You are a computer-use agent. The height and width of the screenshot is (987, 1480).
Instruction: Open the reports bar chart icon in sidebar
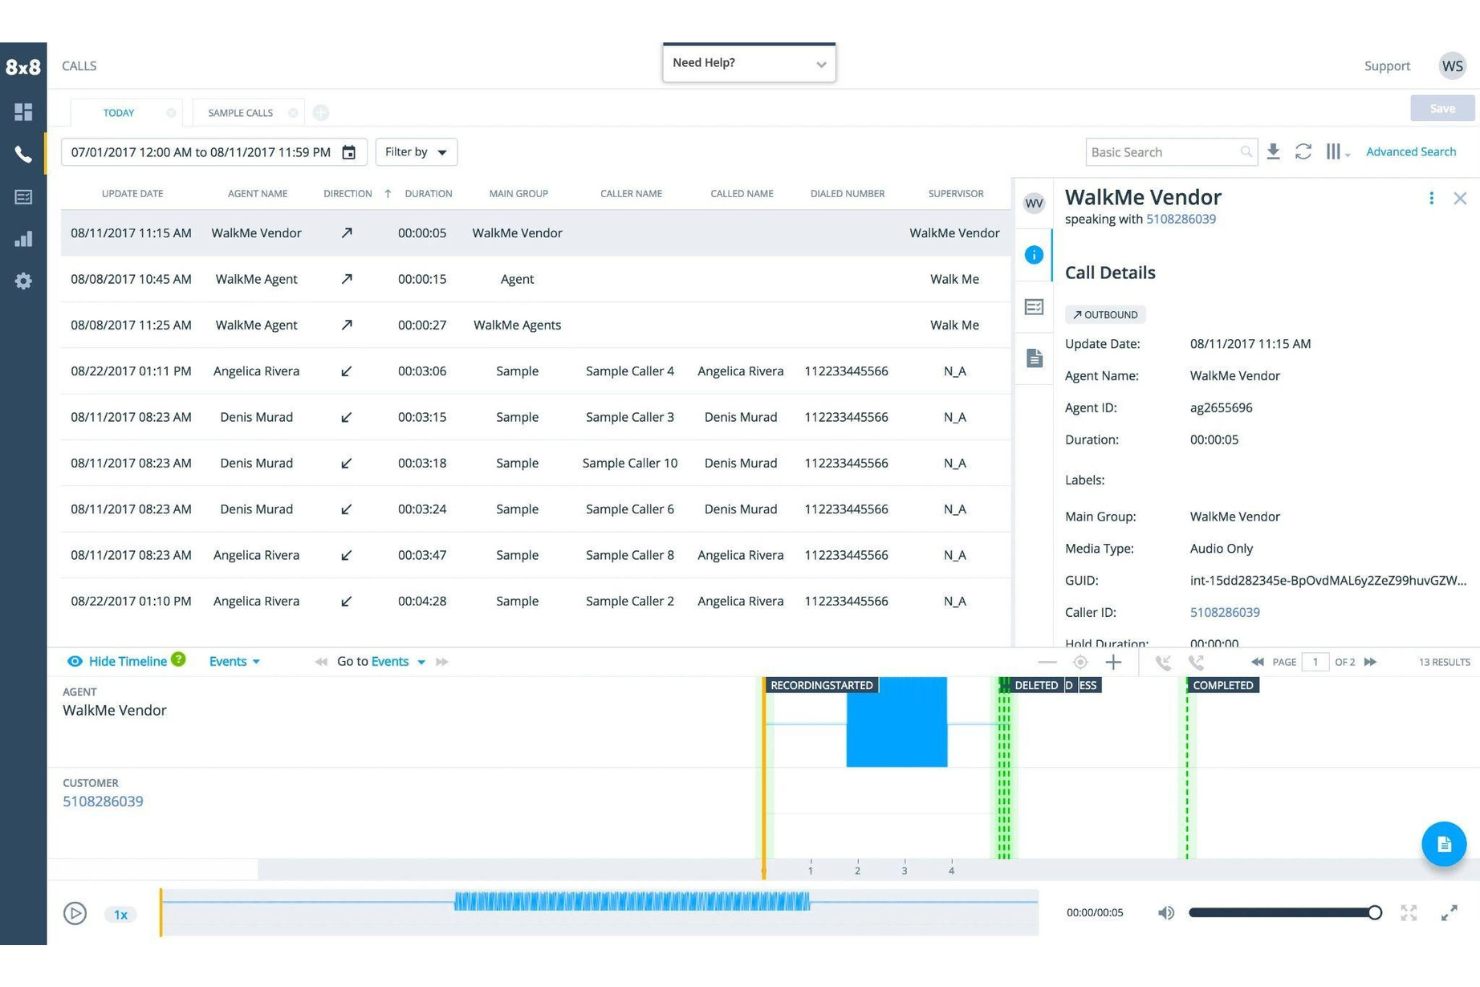(x=23, y=239)
